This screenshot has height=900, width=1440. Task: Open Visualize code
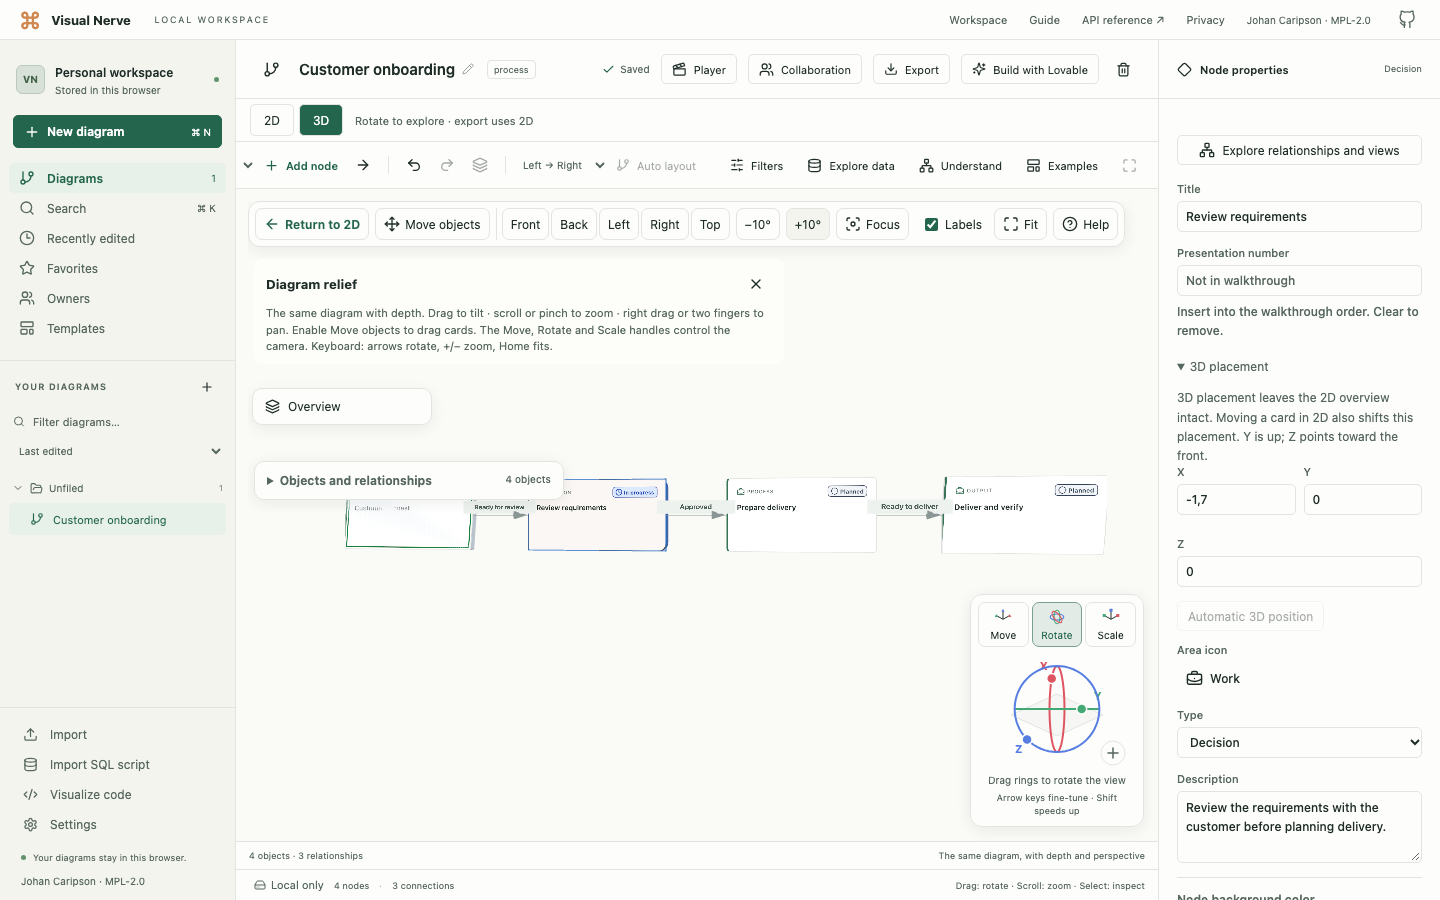[x=117, y=795]
